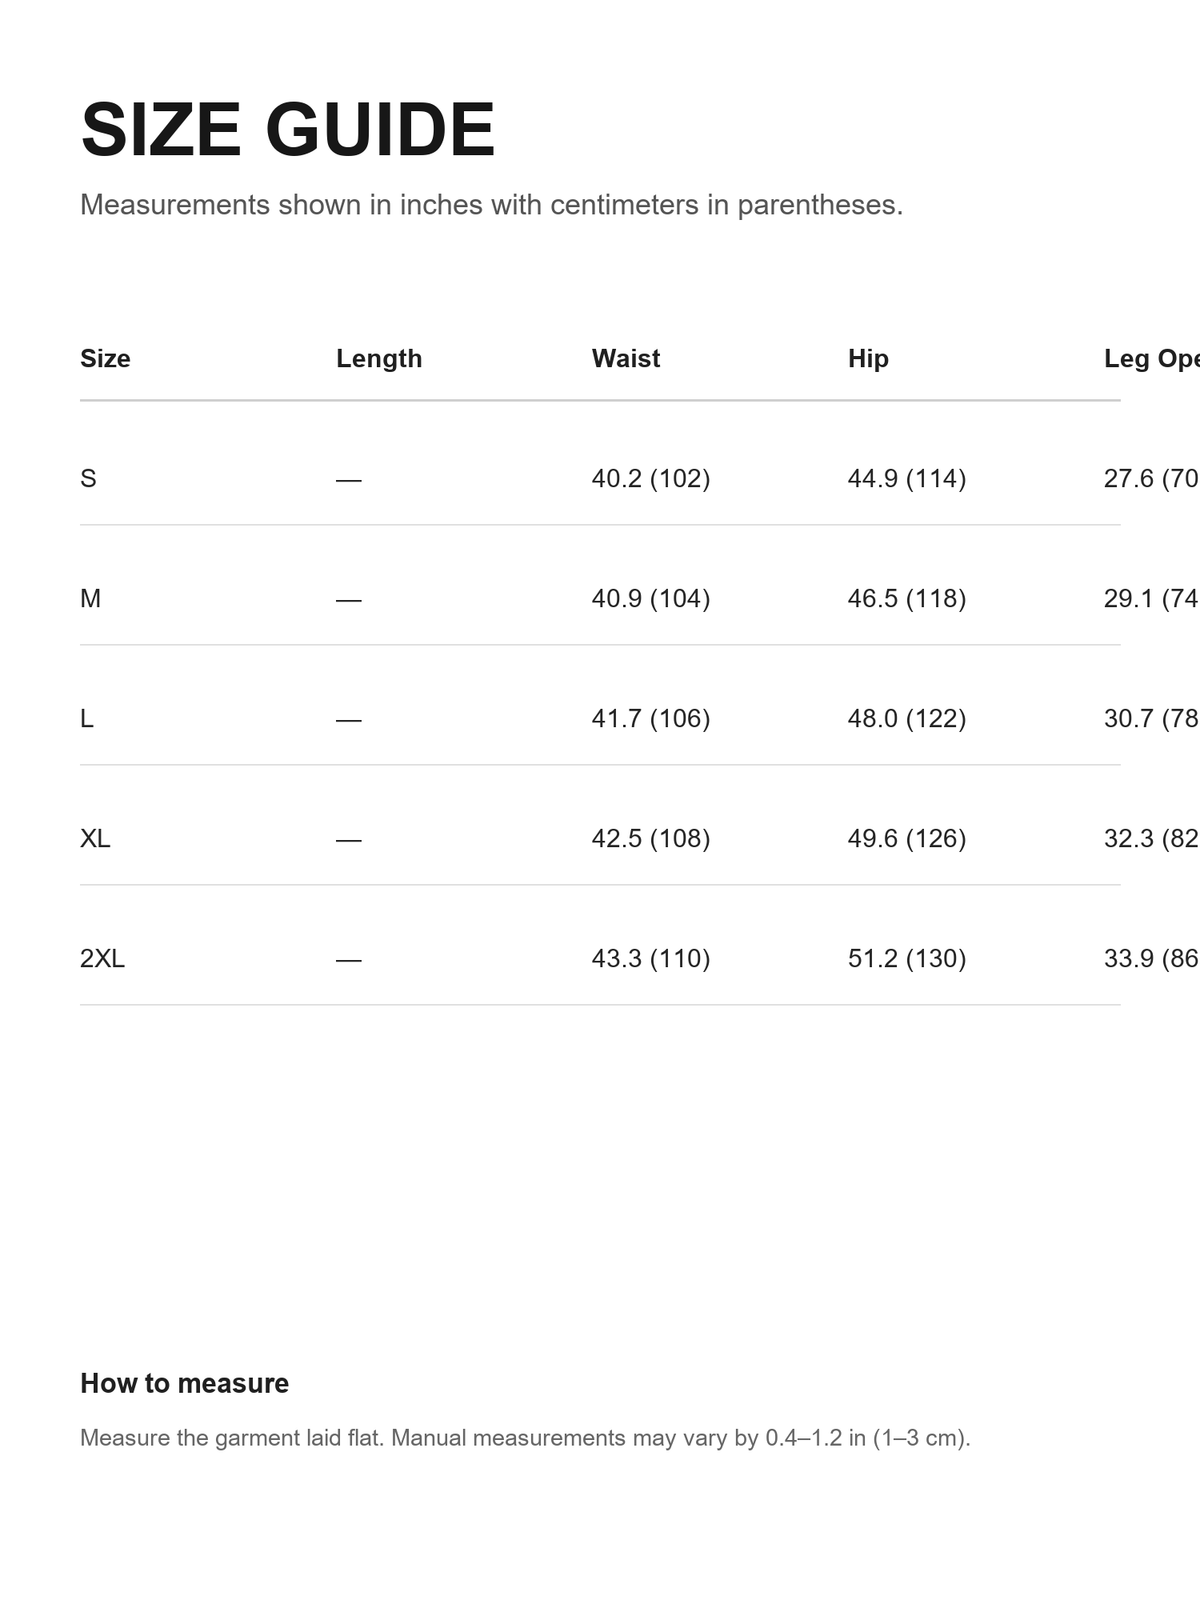Select the Length column header
This screenshot has width=1200, height=1600.
(x=379, y=358)
